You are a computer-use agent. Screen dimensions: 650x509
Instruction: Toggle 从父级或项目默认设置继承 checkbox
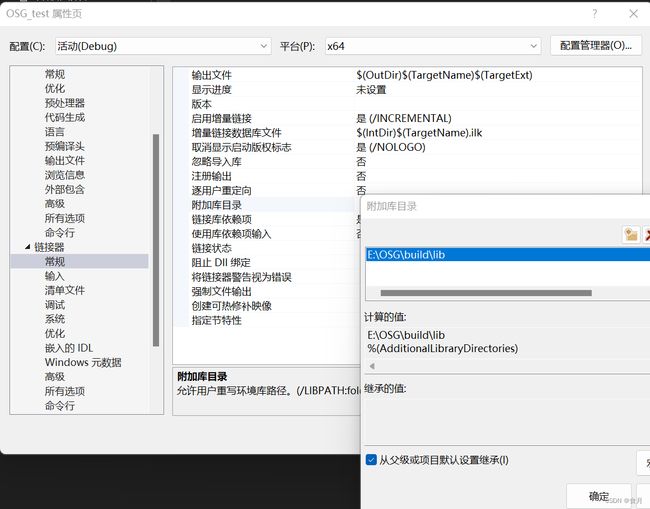pos(371,460)
